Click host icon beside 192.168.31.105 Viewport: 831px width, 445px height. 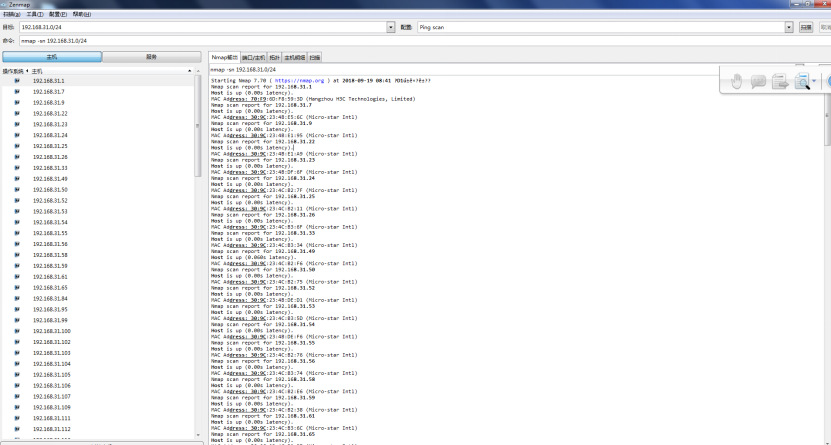coord(17,375)
